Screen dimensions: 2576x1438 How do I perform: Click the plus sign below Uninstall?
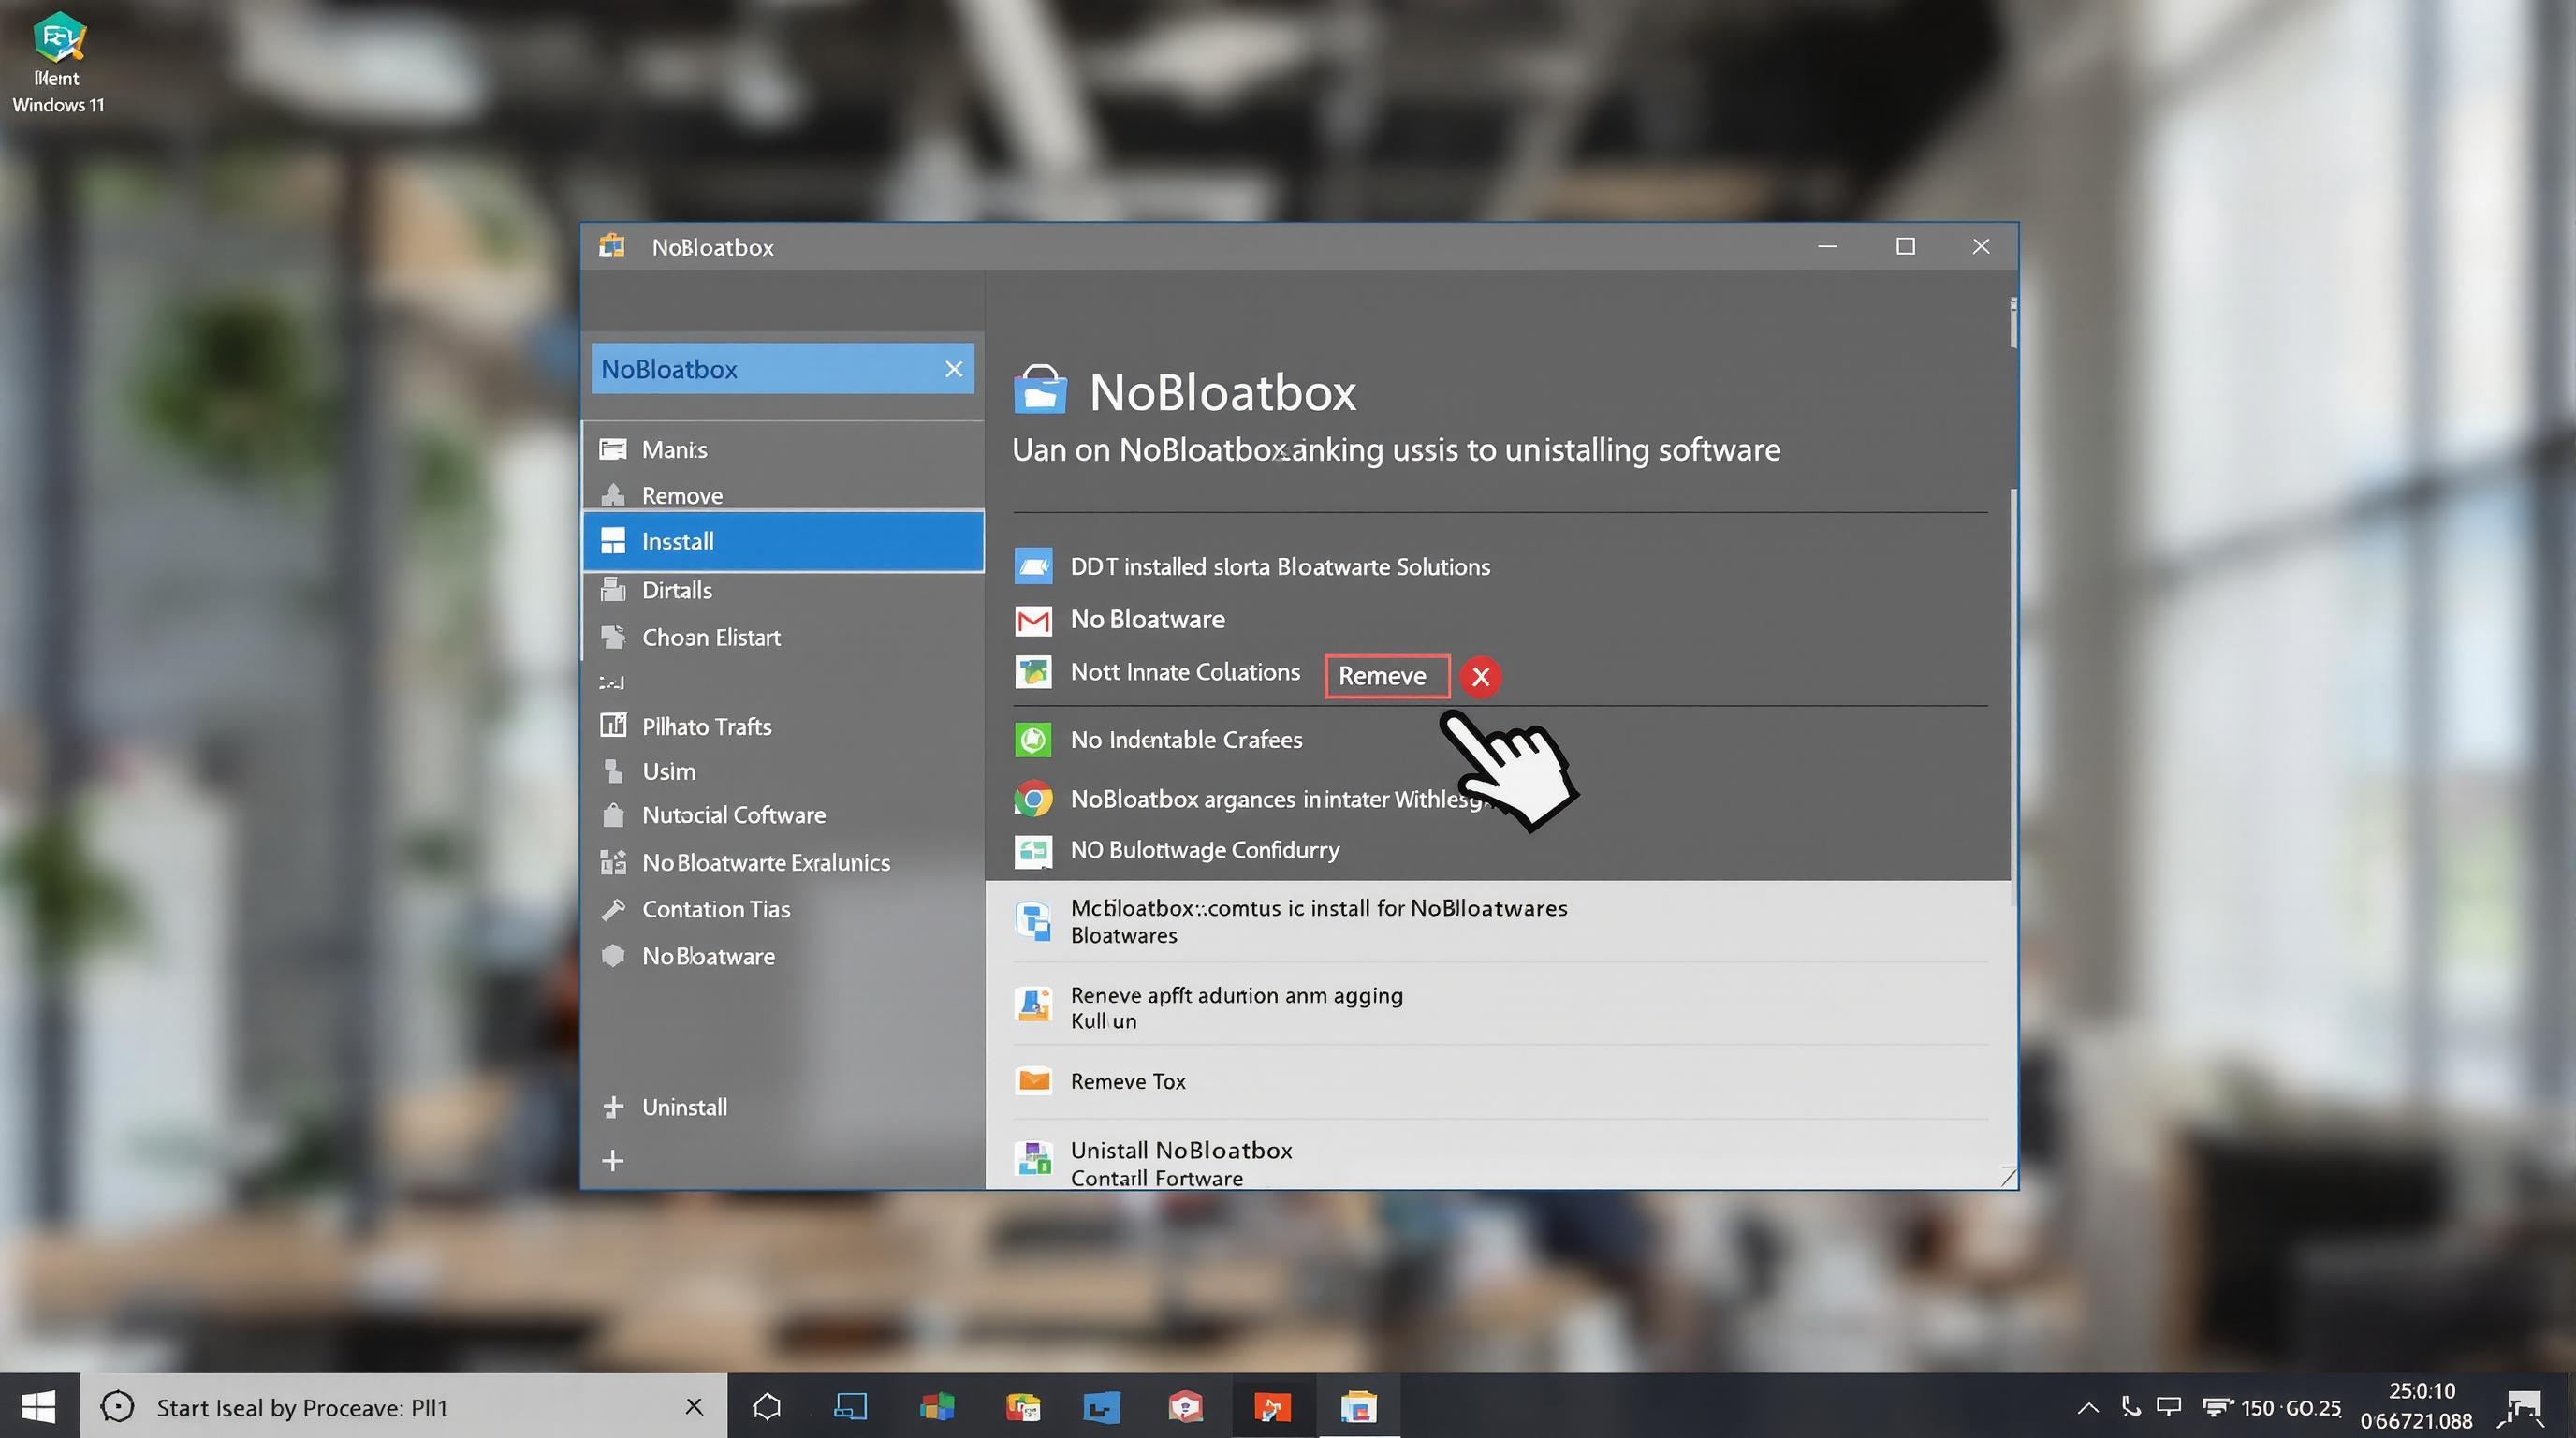point(613,1160)
